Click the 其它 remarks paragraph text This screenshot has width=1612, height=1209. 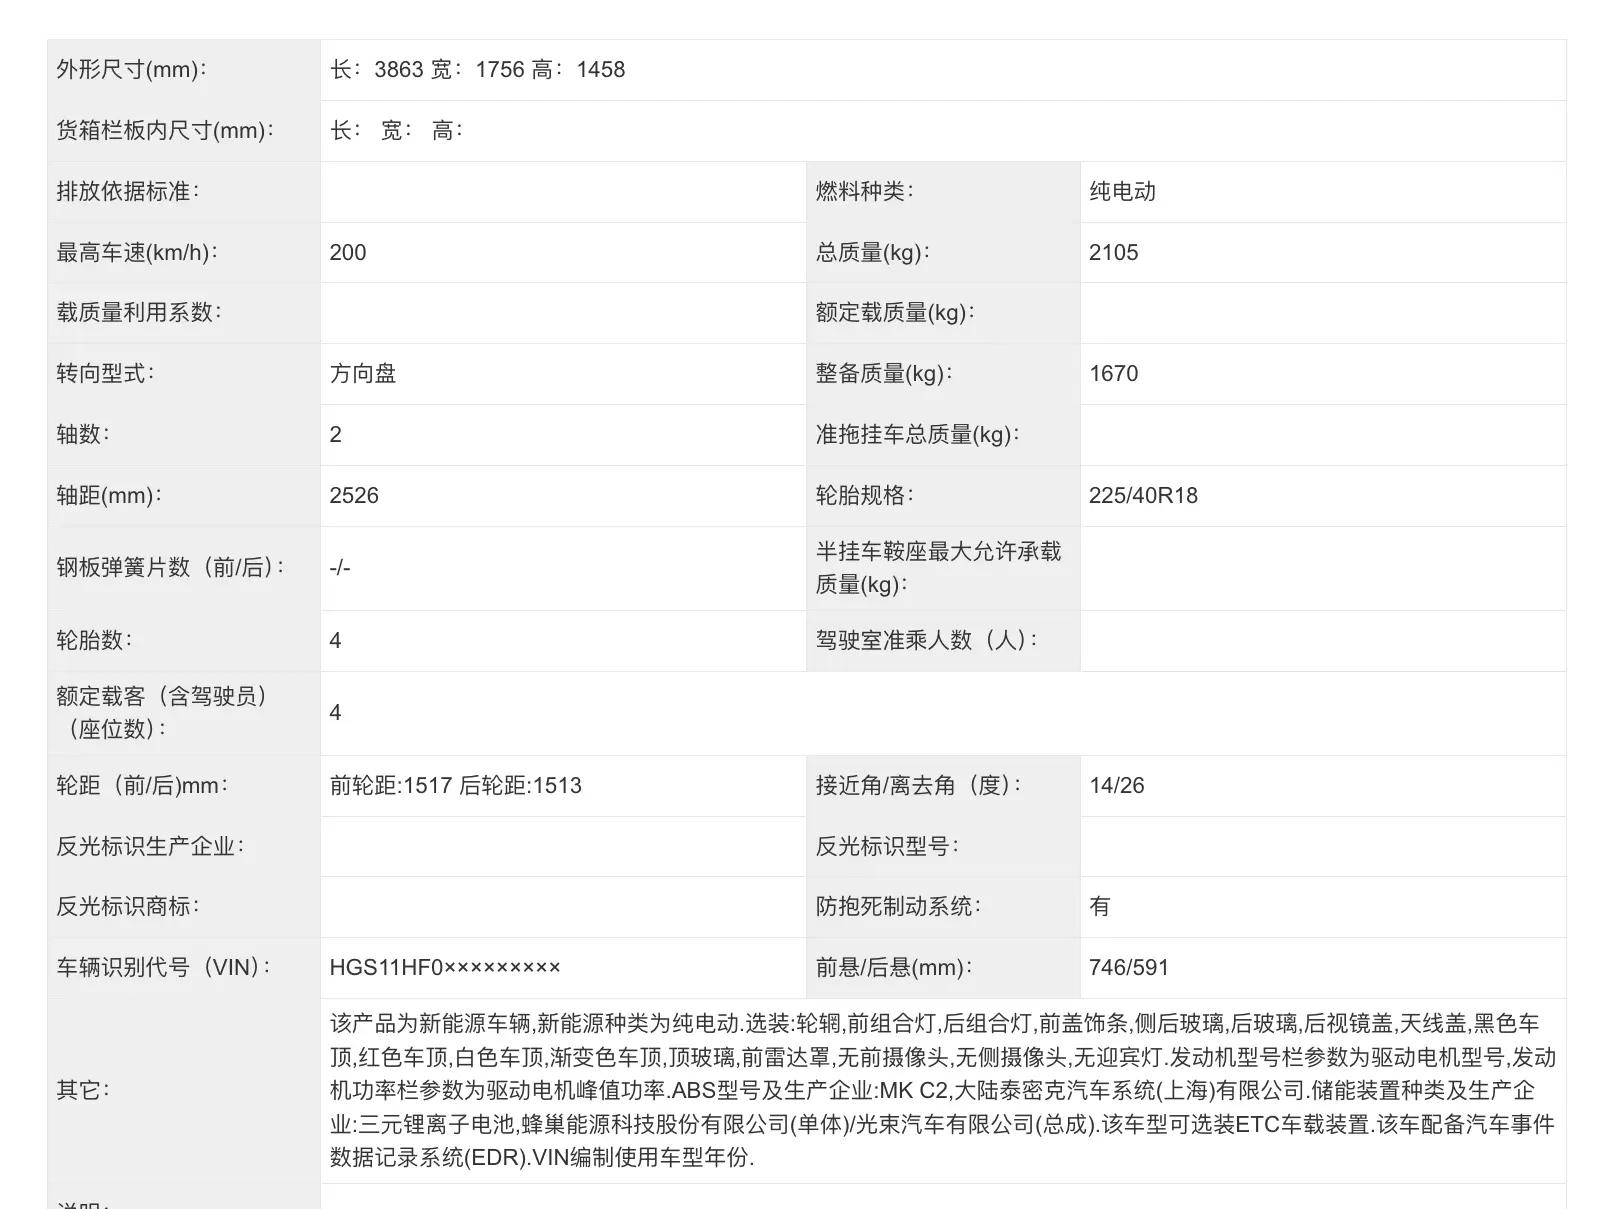[x=943, y=1091]
